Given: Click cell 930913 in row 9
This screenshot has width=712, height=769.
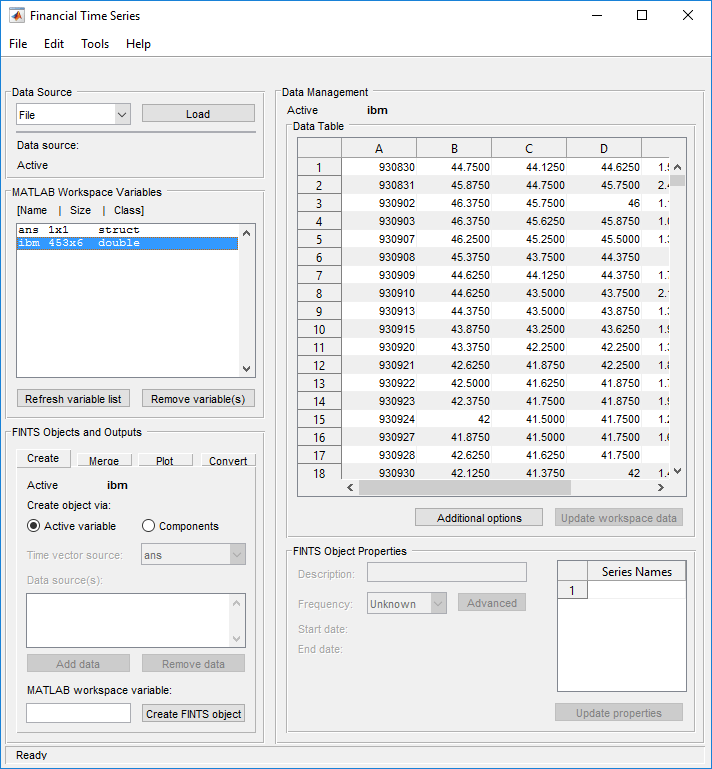Looking at the screenshot, I should click(379, 311).
